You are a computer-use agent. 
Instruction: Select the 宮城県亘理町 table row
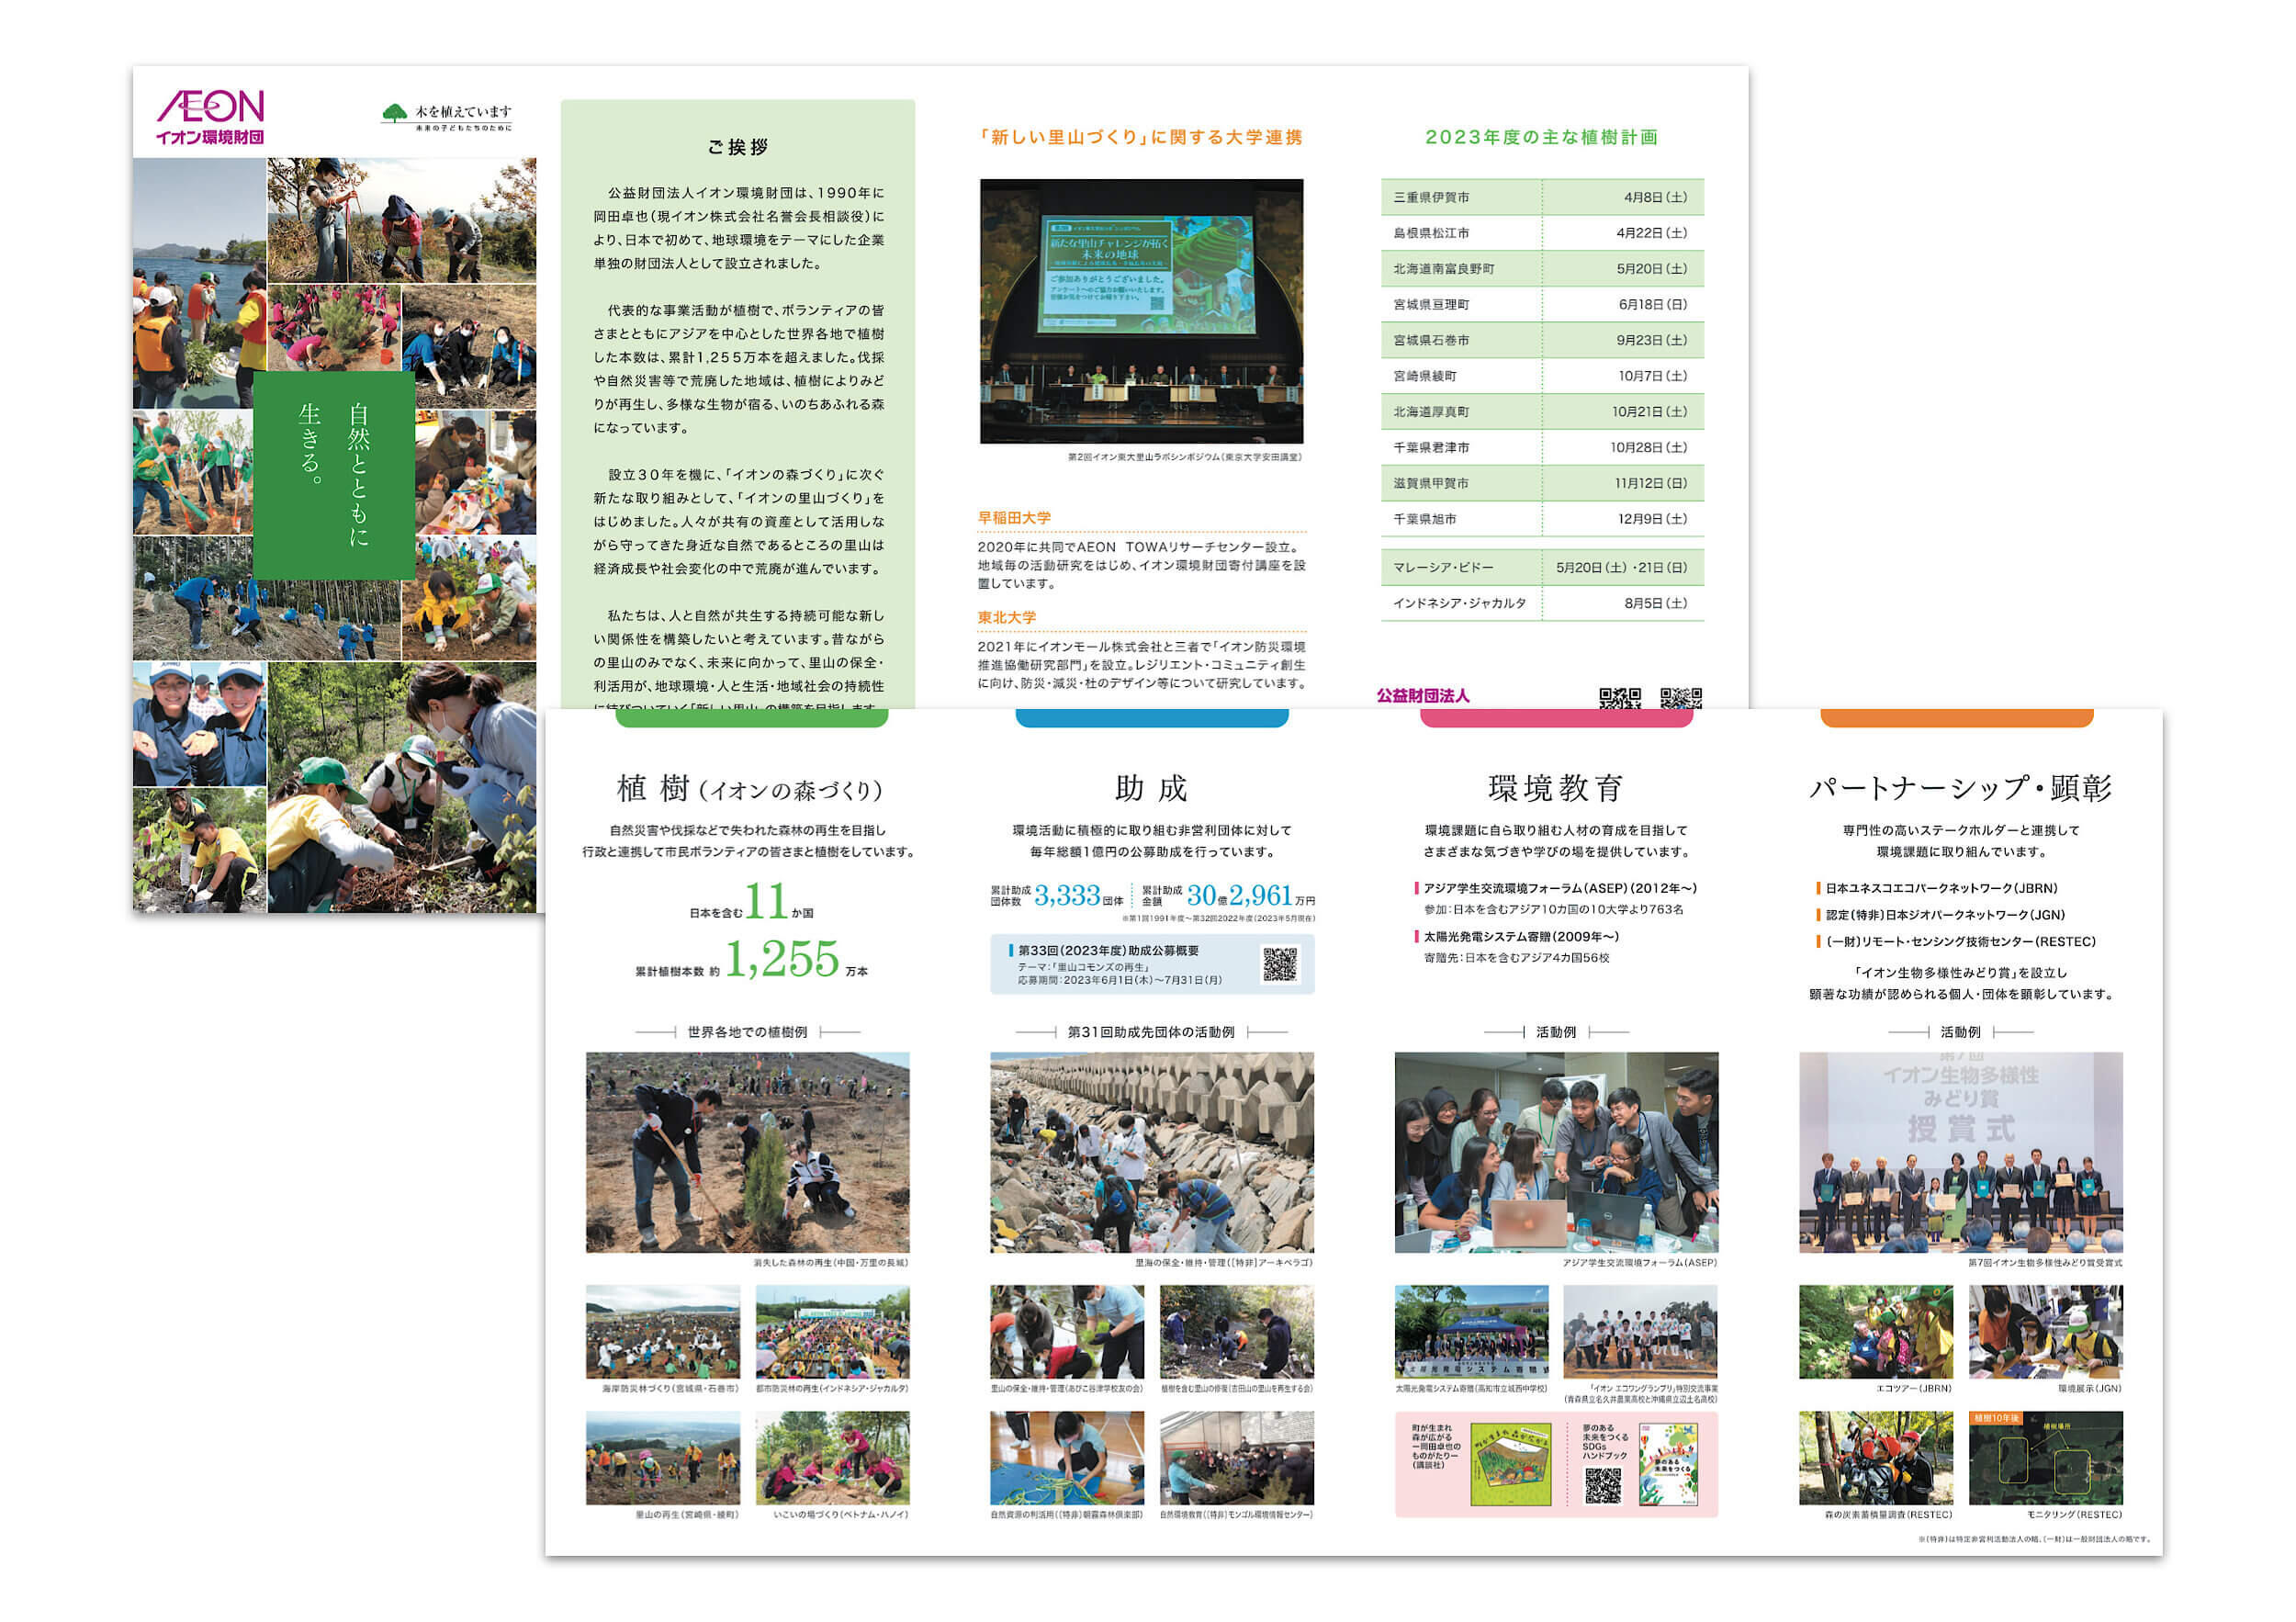coord(1542,304)
